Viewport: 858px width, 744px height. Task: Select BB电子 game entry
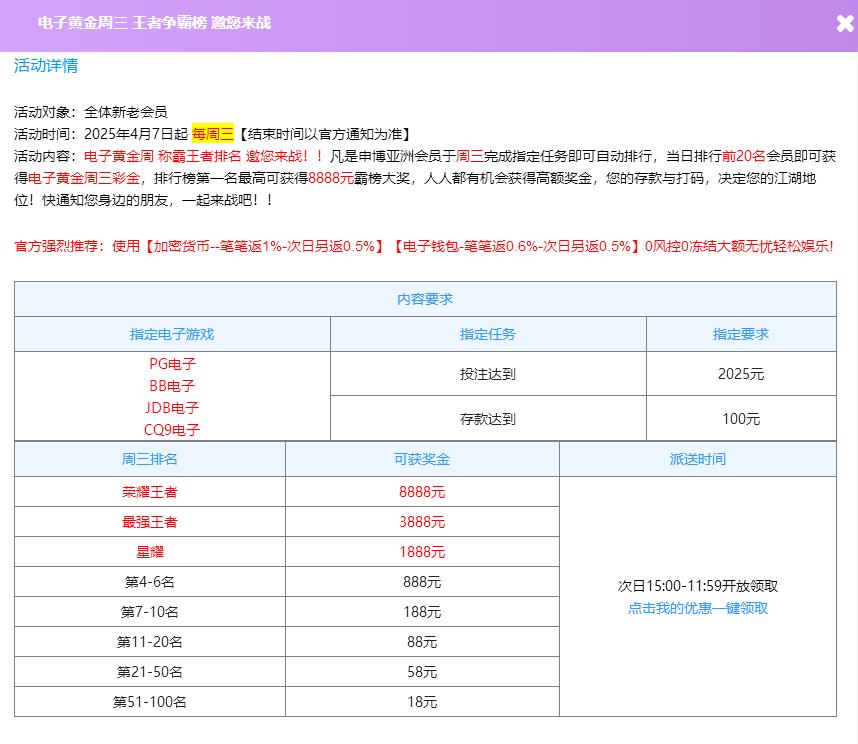tap(172, 386)
